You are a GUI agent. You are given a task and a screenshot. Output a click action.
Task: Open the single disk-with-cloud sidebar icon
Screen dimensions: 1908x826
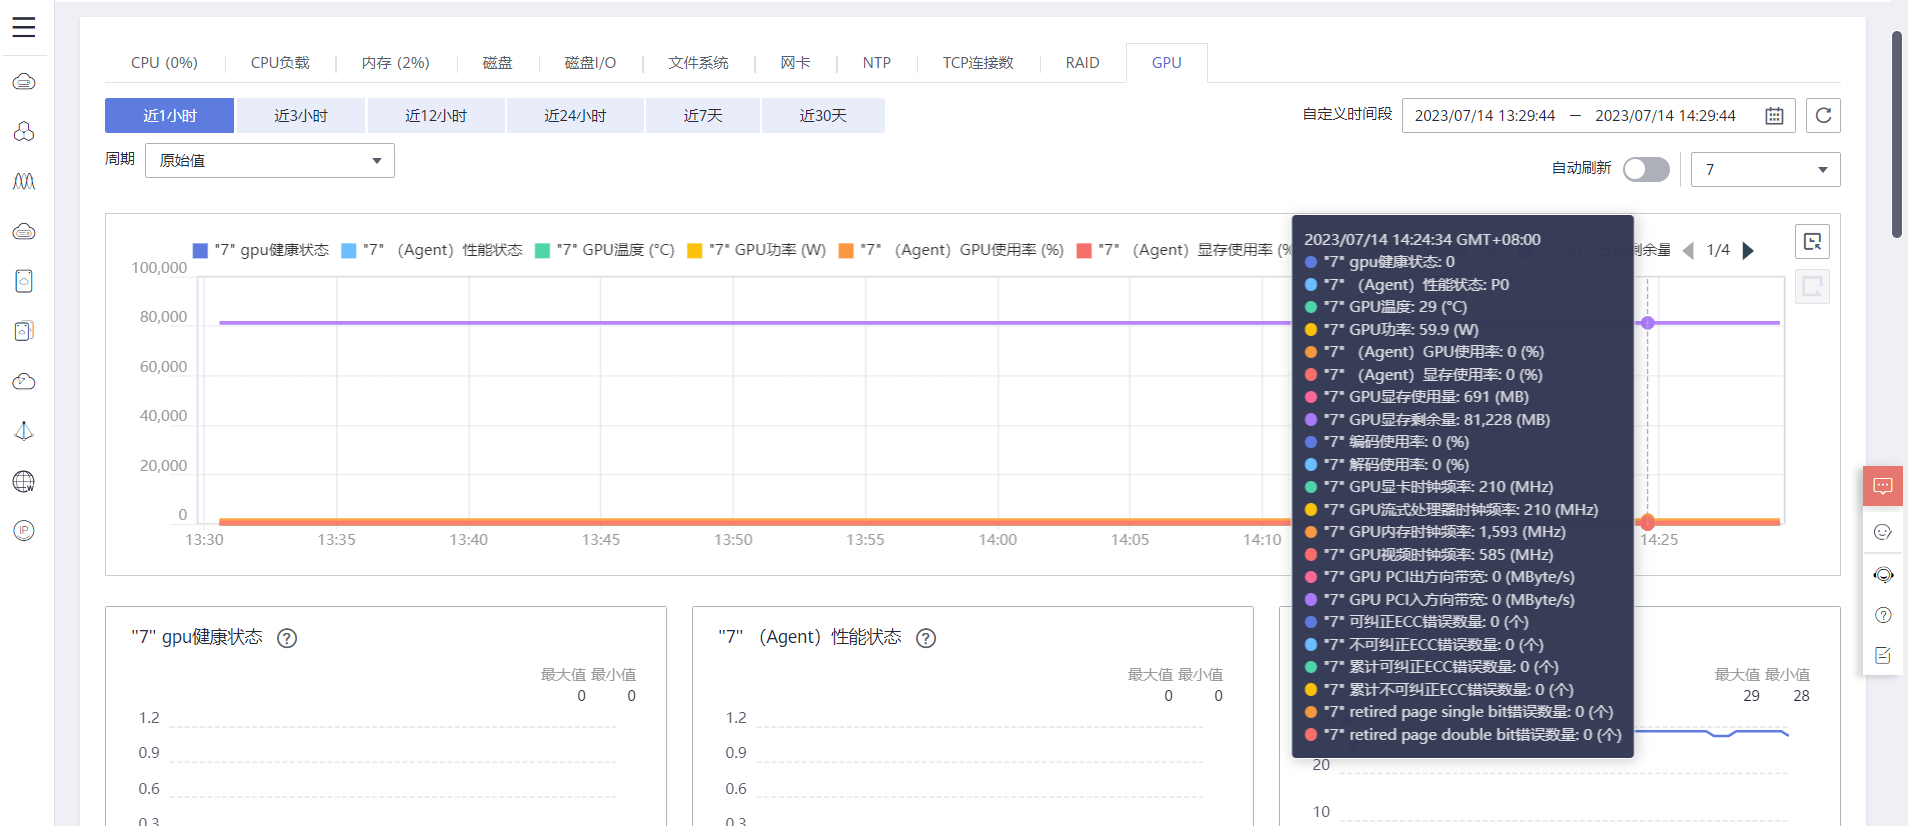click(x=24, y=281)
